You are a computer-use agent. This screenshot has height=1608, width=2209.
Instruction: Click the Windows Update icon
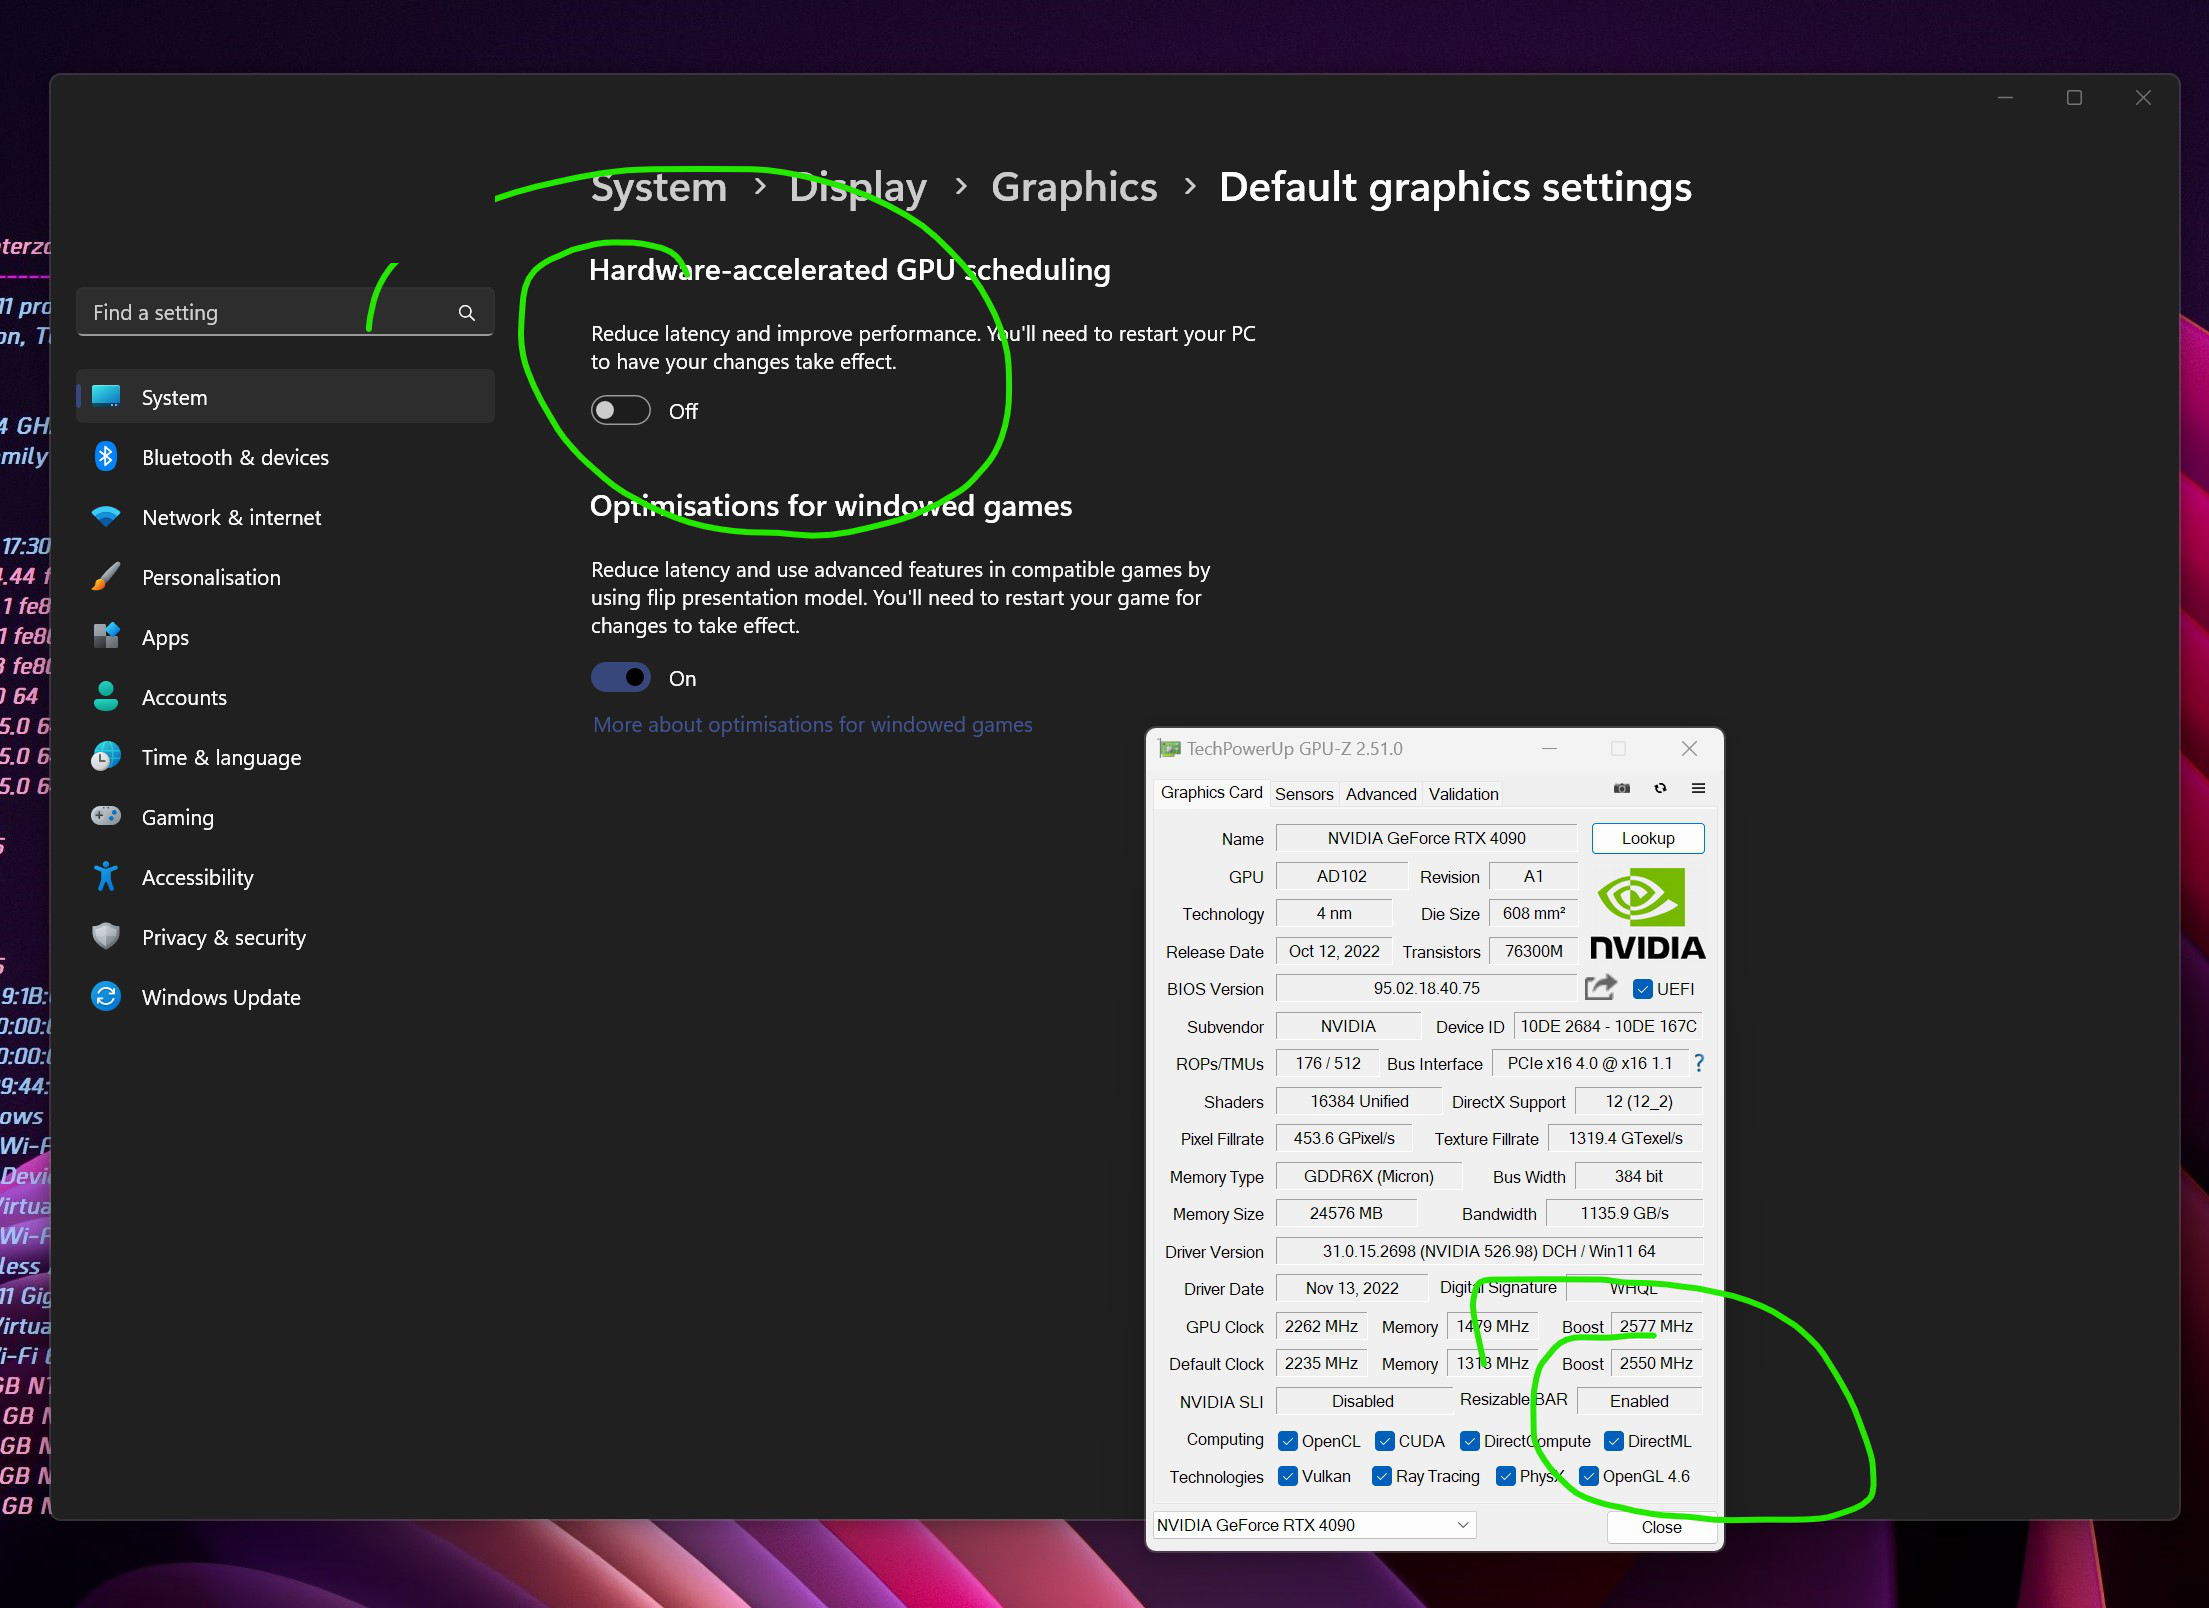(x=105, y=997)
